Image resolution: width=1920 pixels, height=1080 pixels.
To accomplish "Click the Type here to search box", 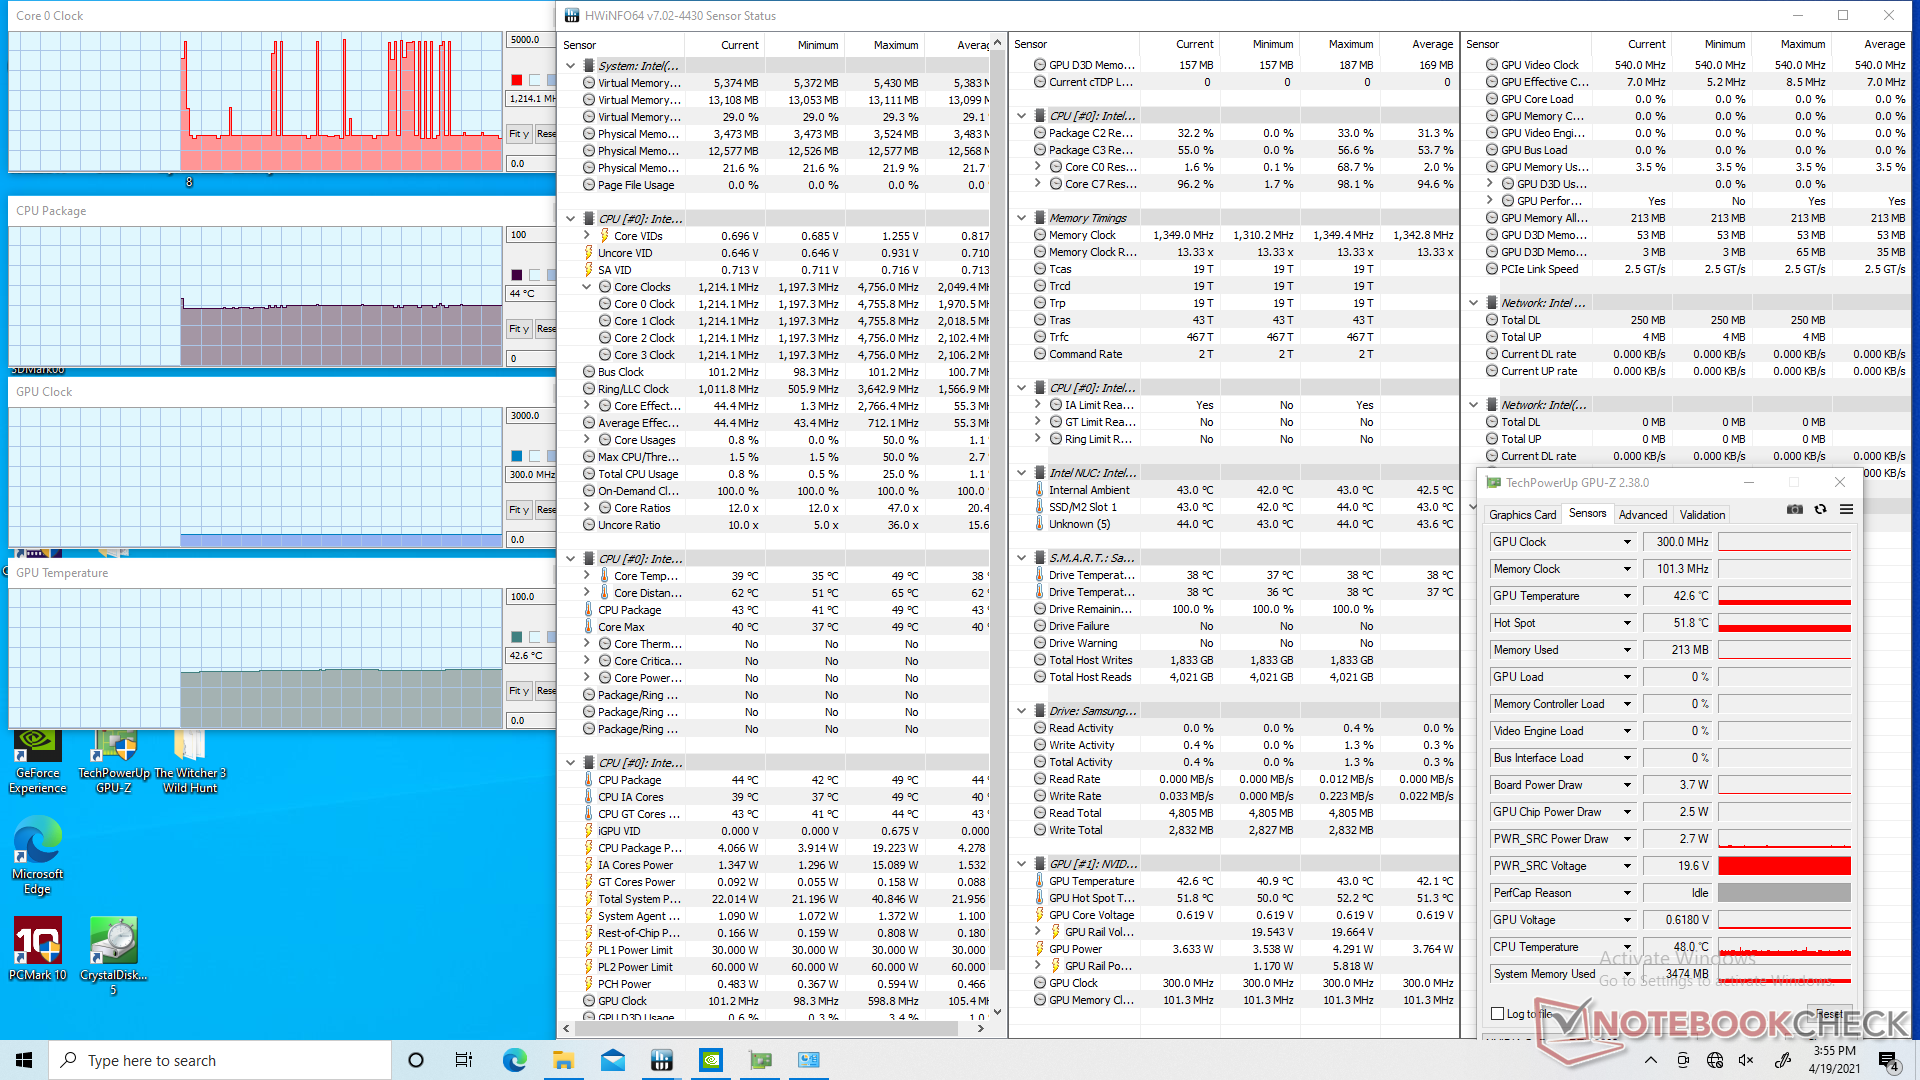I will pos(220,1060).
